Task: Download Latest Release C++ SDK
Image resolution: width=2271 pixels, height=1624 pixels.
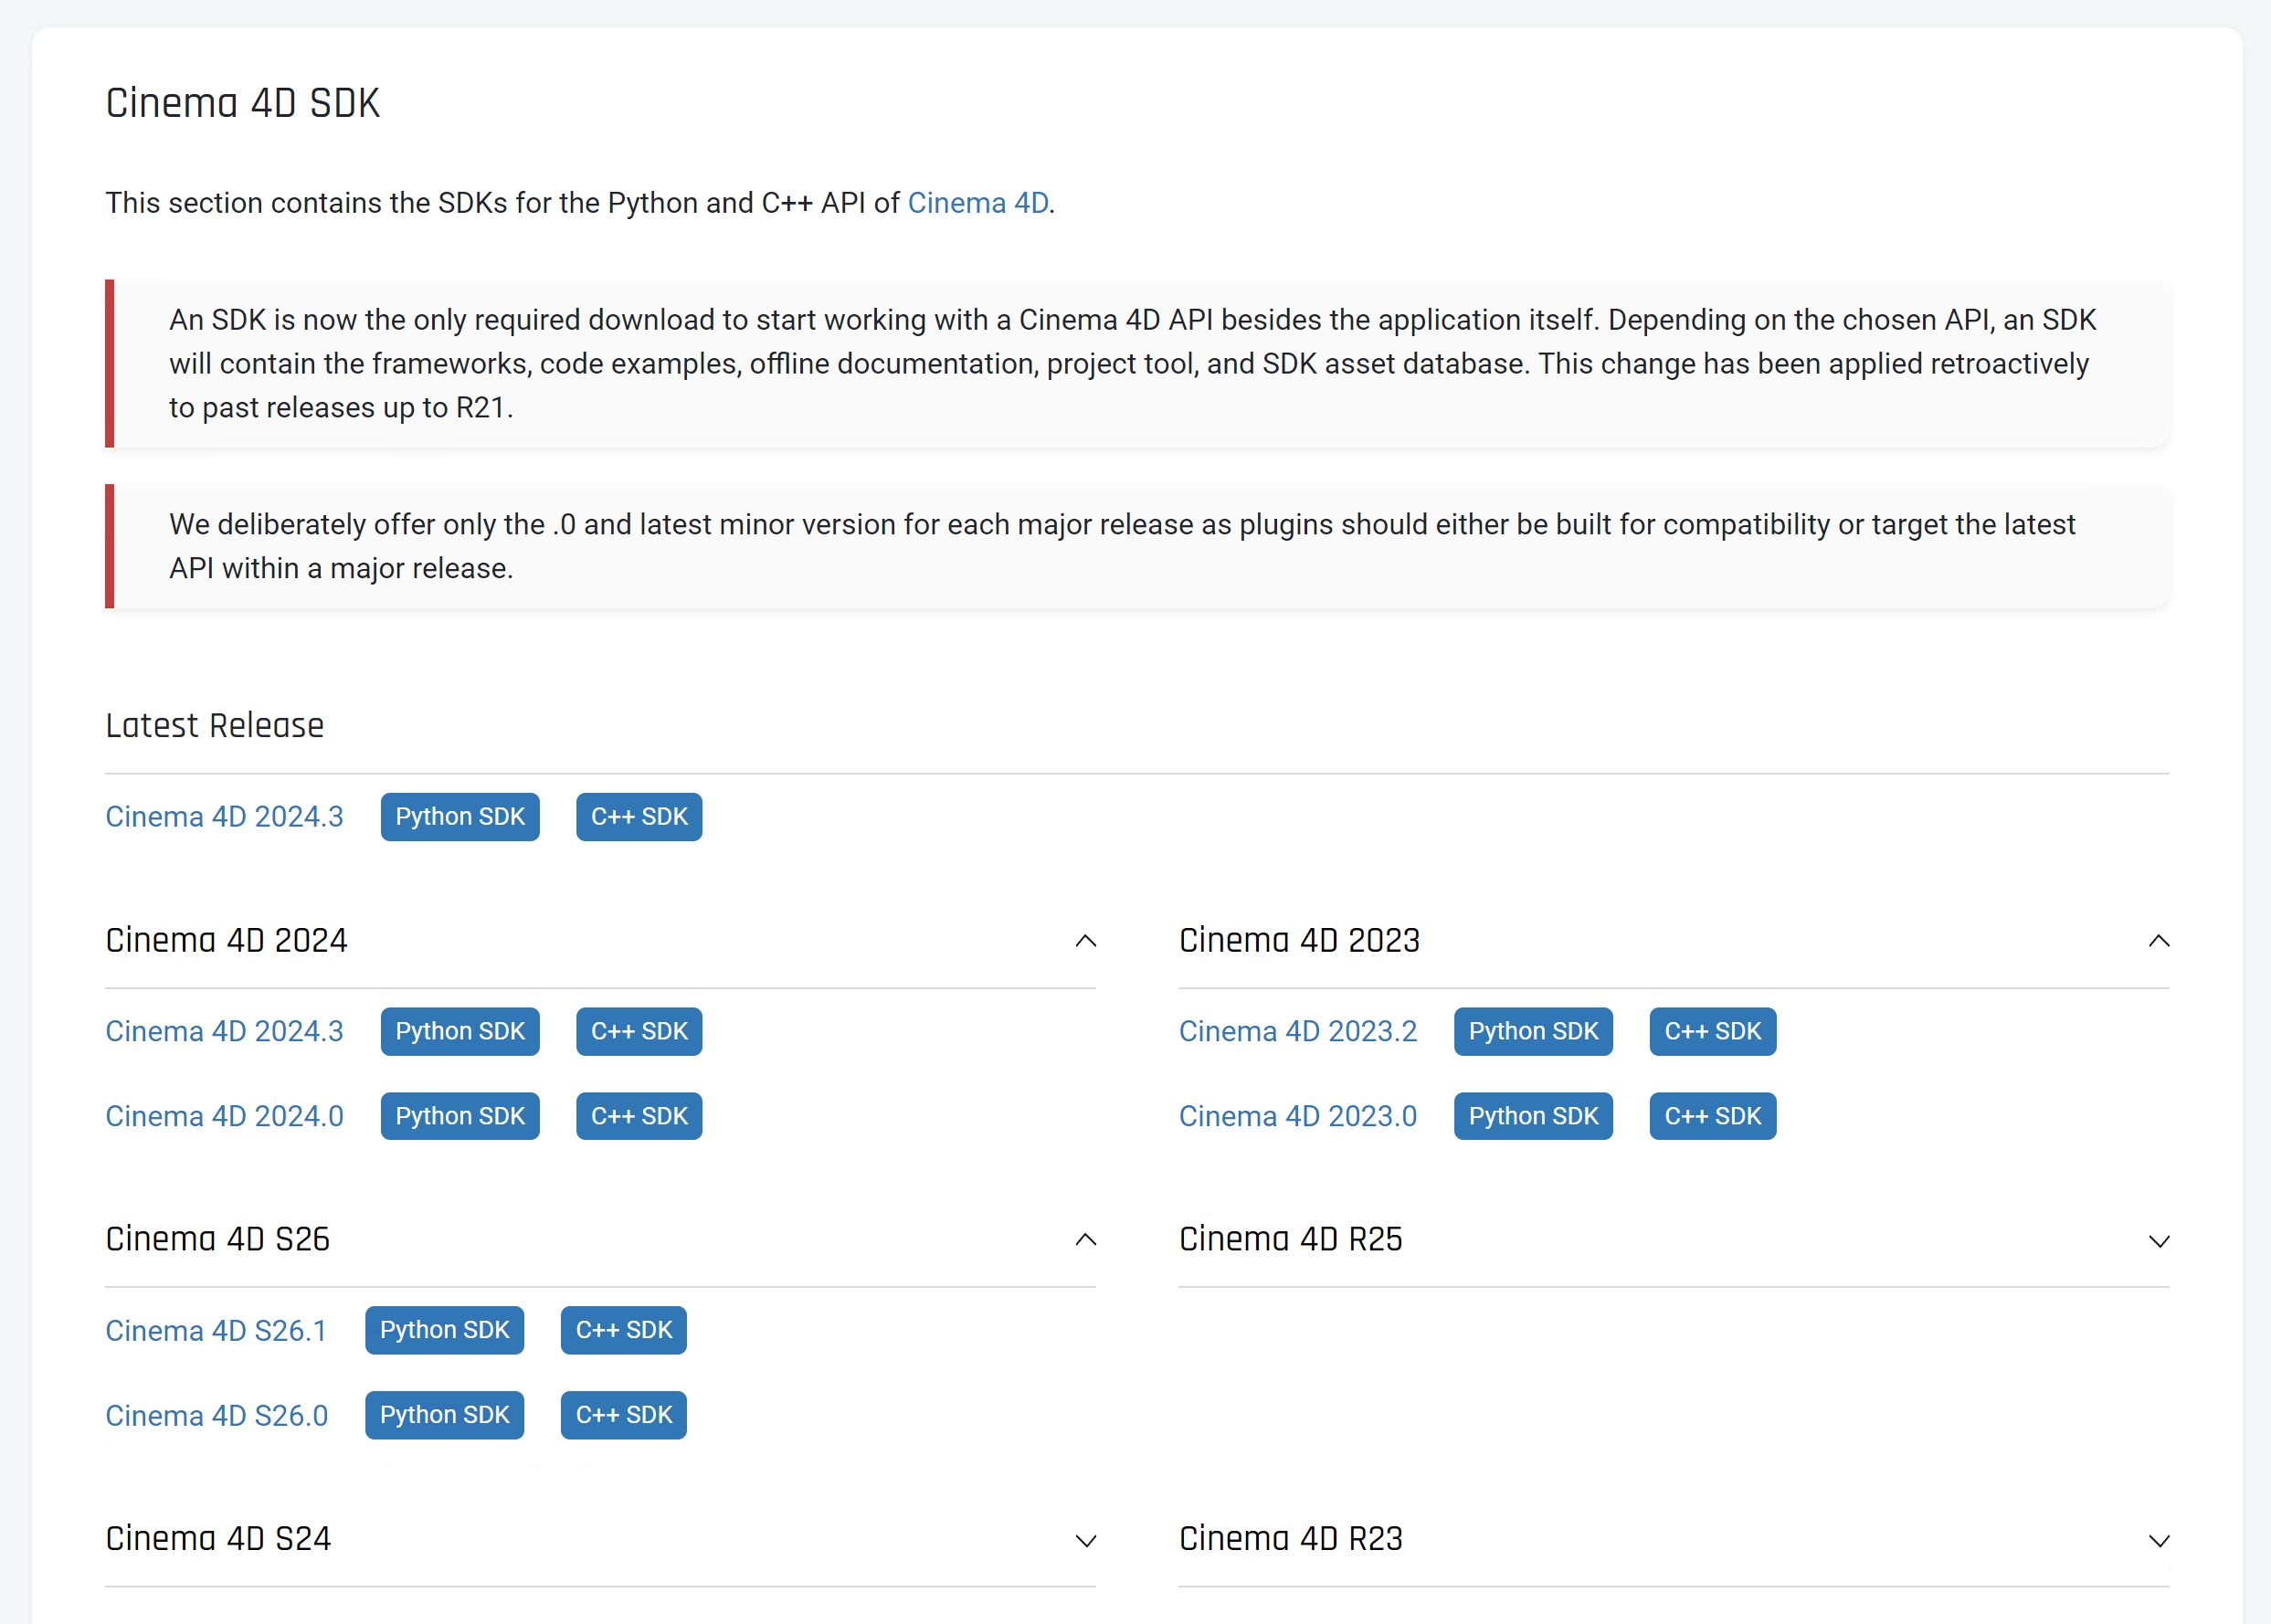Action: 639,817
